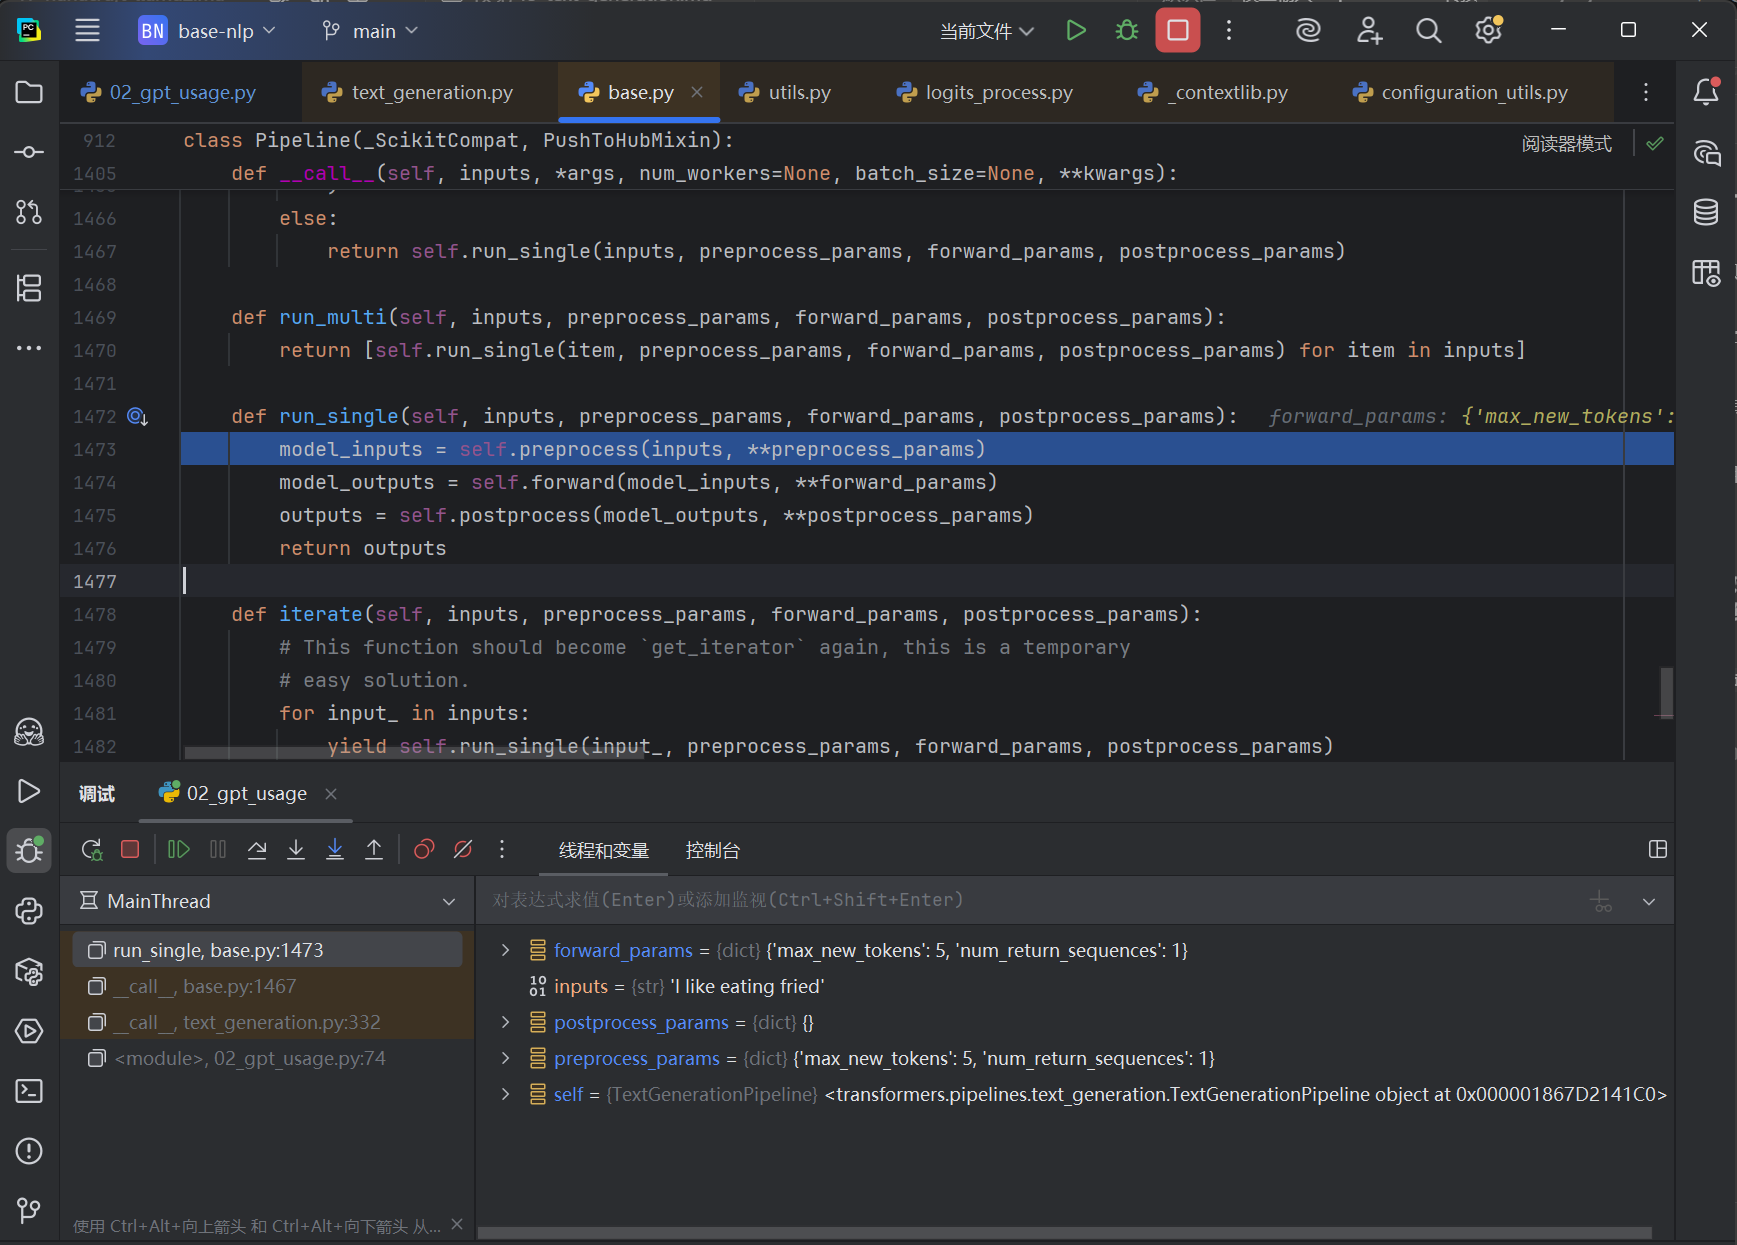Expand the forward_params variable node
Image resolution: width=1737 pixels, height=1245 pixels.
pos(506,950)
